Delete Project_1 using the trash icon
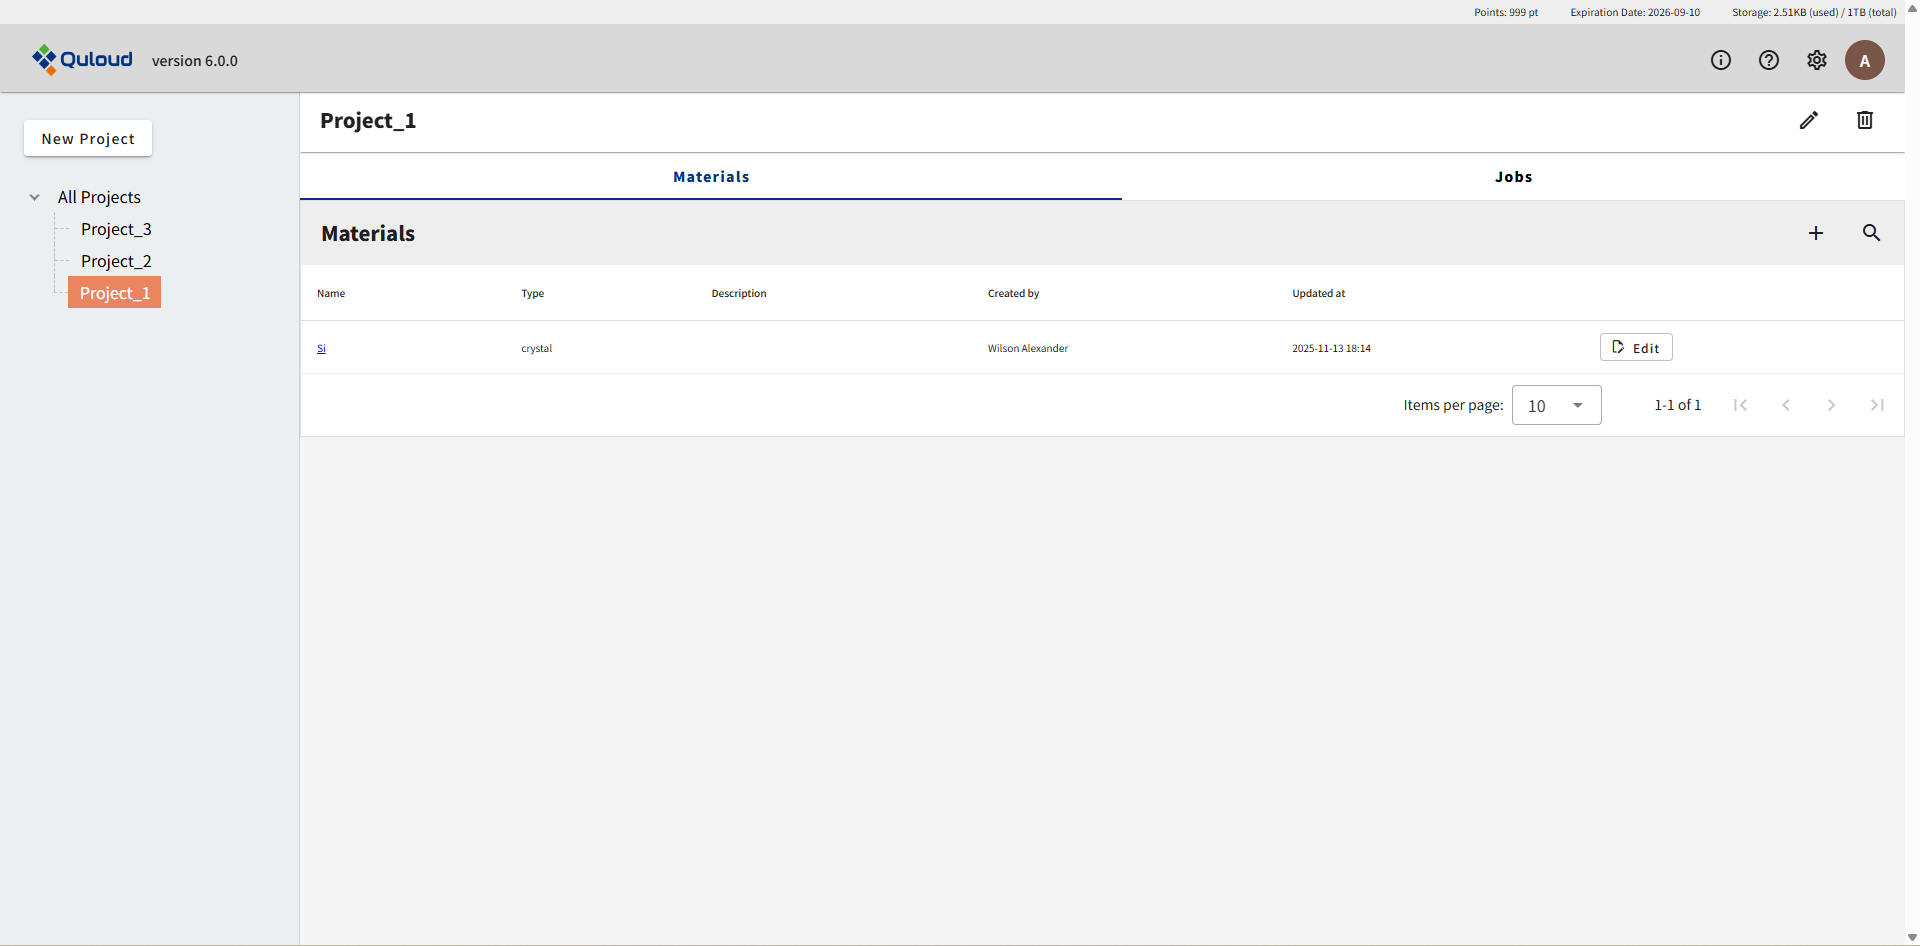Image resolution: width=1920 pixels, height=946 pixels. pos(1864,120)
